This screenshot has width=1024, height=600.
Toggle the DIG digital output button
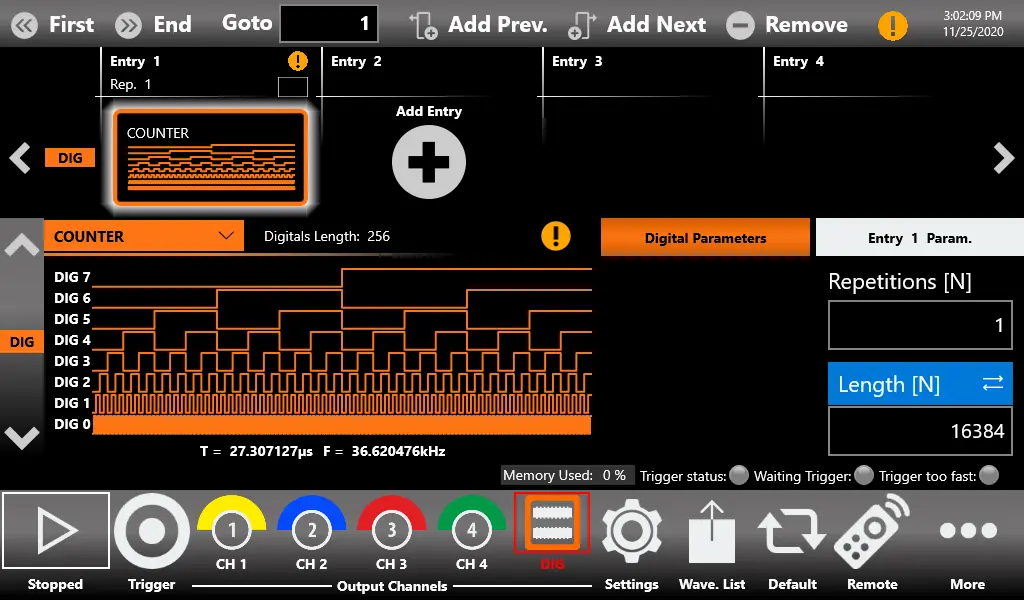552,525
